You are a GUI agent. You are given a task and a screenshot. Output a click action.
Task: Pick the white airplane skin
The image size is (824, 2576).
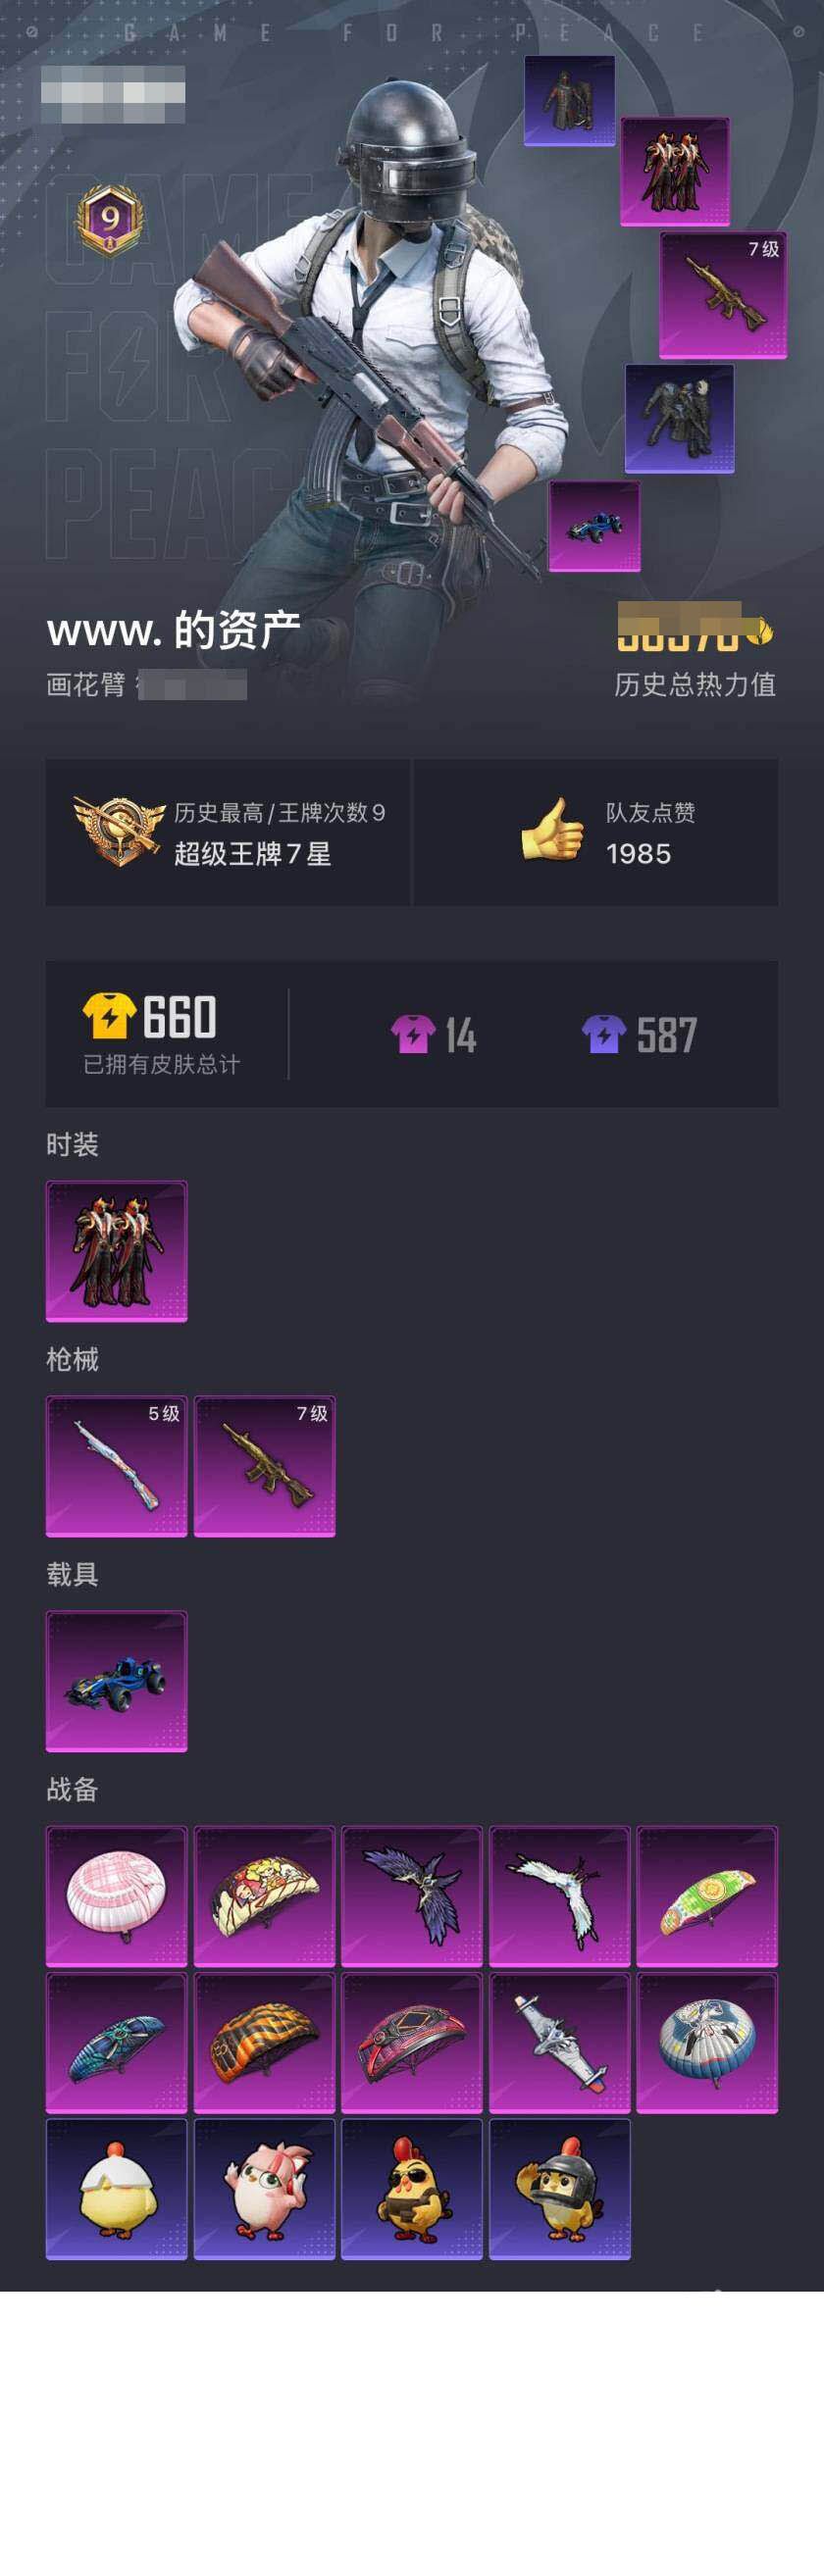click(x=560, y=2043)
